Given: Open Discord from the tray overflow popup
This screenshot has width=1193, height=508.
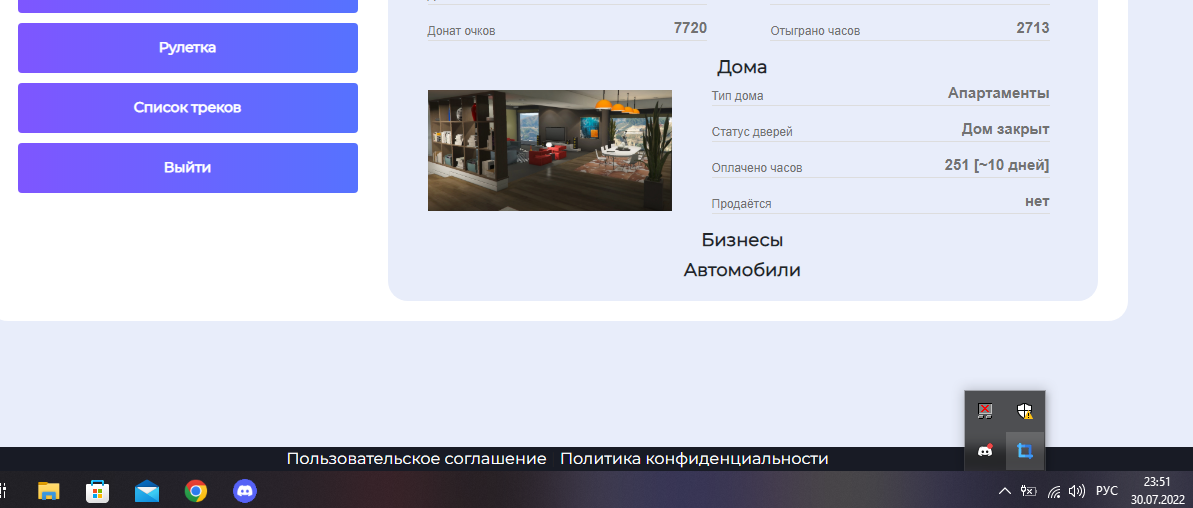Looking at the screenshot, I should click(985, 451).
